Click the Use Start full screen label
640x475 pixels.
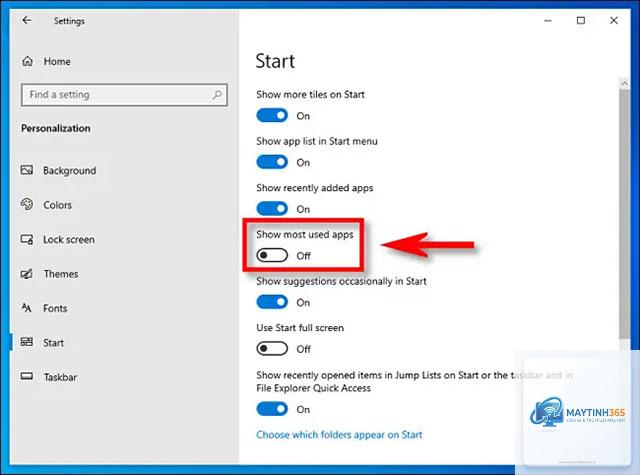pyautogui.click(x=300, y=328)
